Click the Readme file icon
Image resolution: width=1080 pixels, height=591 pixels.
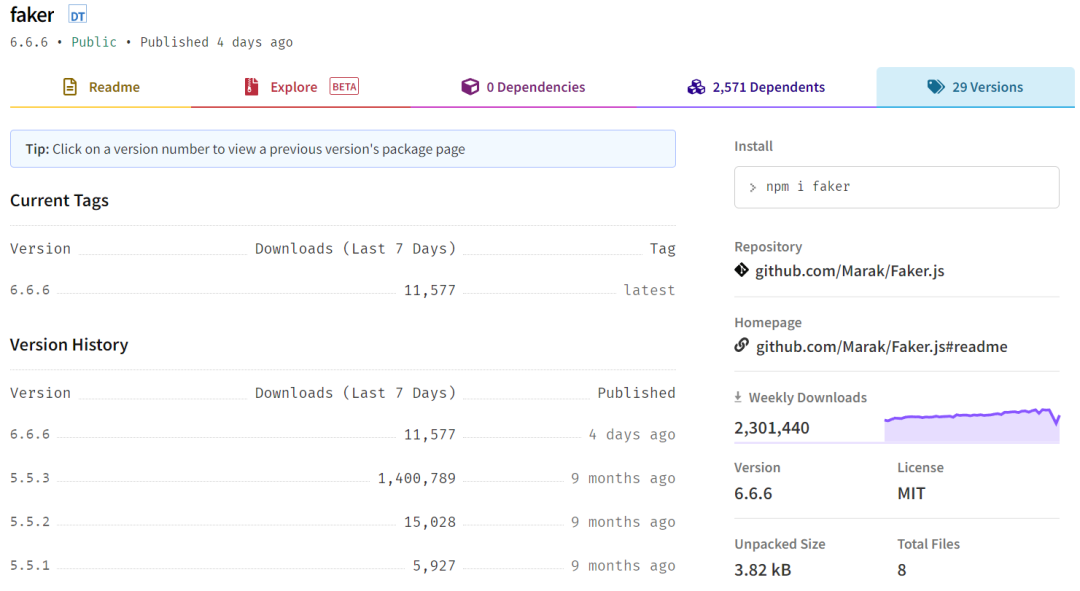click(x=70, y=87)
